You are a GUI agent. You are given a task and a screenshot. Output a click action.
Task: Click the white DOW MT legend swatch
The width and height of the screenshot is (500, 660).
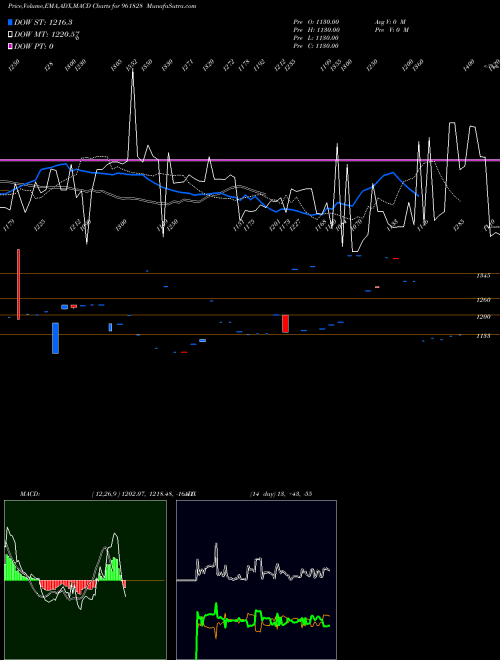(x=10, y=35)
